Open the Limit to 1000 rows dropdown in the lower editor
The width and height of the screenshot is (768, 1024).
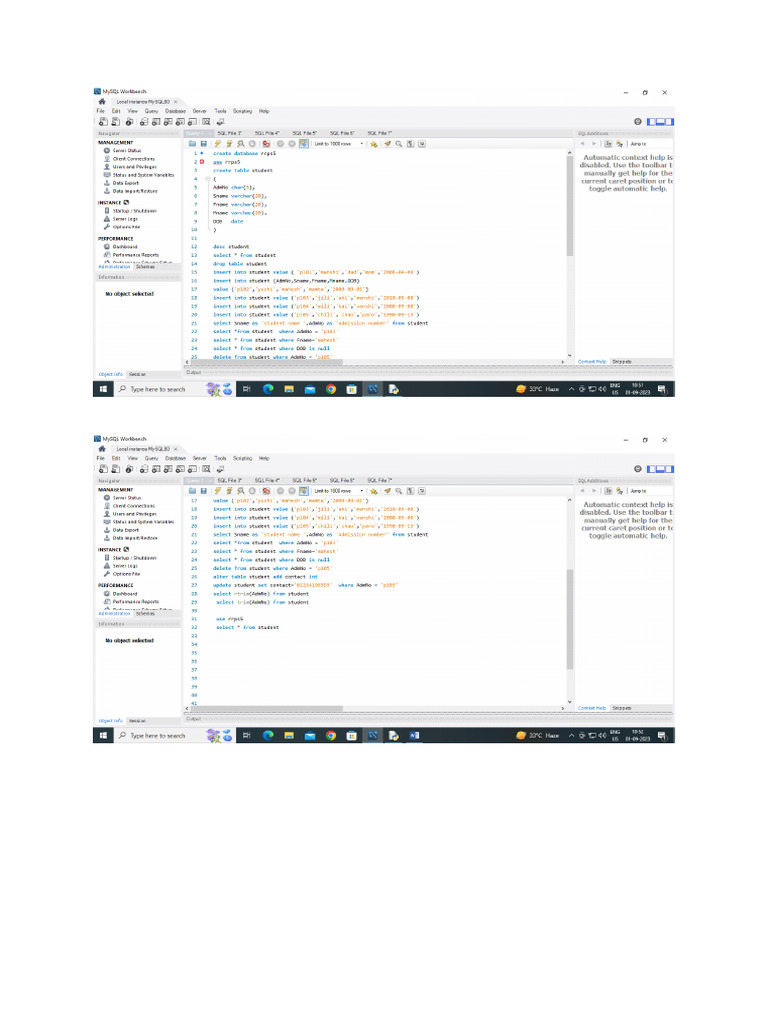[x=338, y=490]
